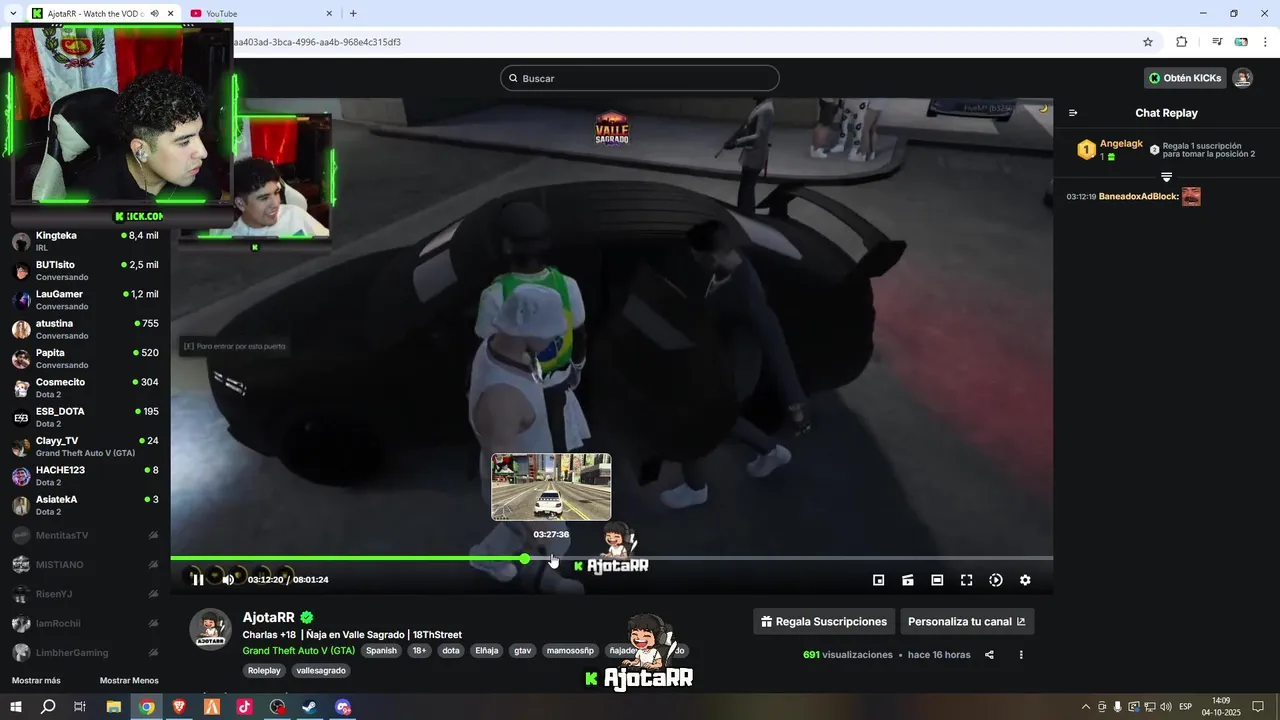The height and width of the screenshot is (720, 1280).
Task: Select the Spanish tag
Action: pos(381,650)
